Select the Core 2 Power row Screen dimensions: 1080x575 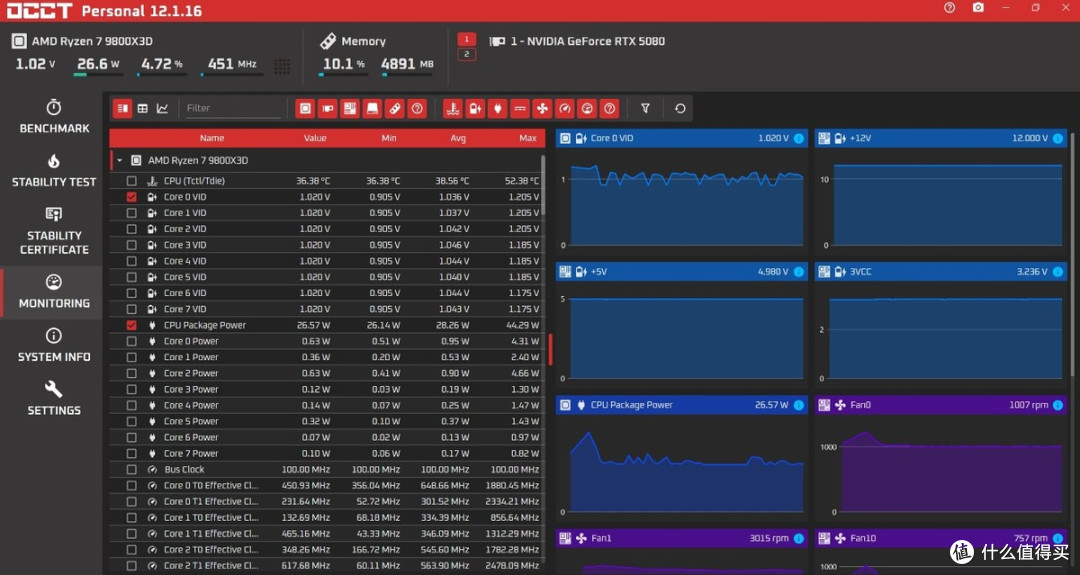(326, 373)
